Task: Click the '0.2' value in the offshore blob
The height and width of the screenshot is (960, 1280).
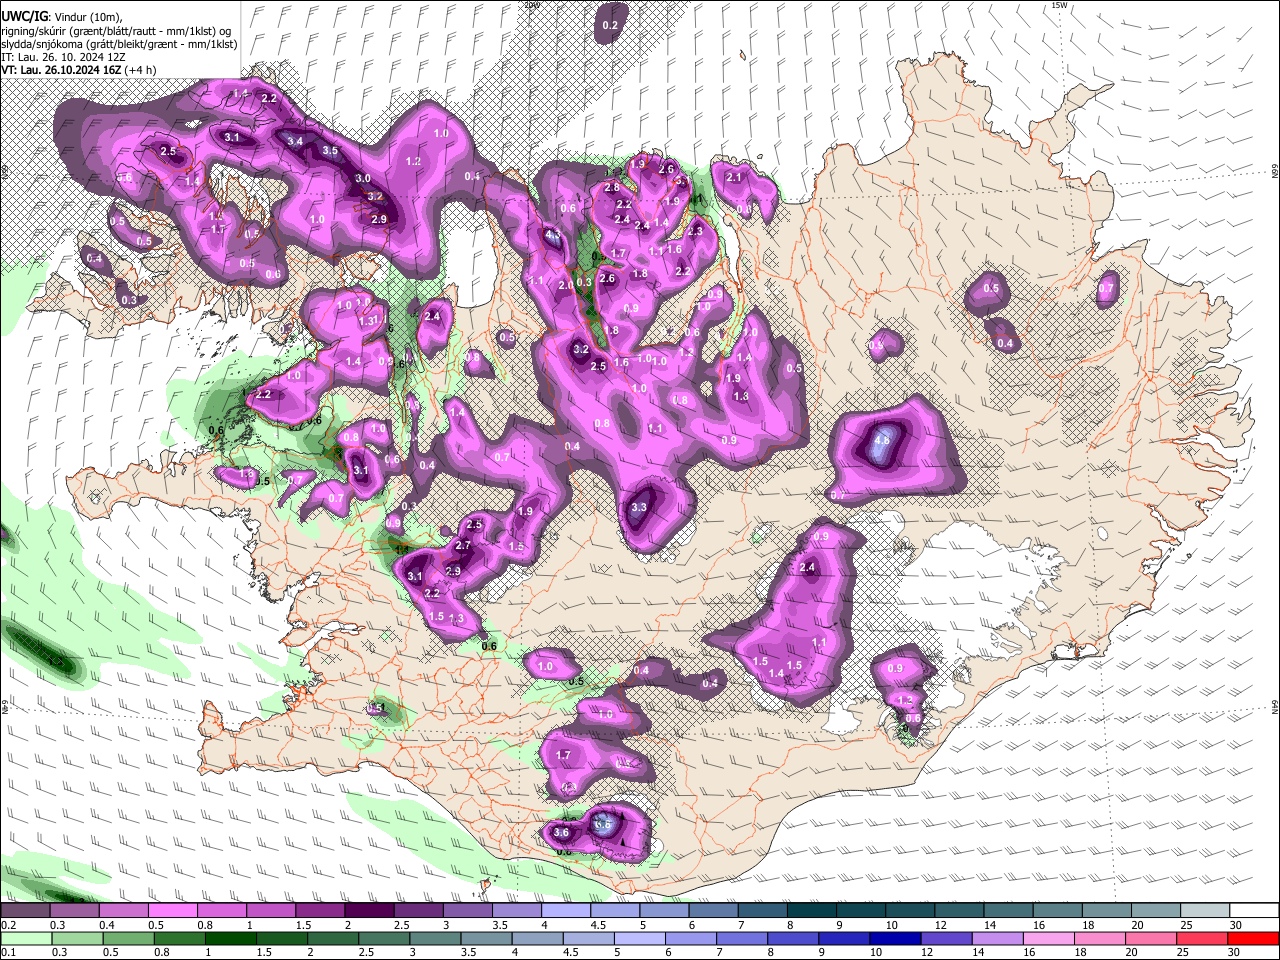Action: point(610,25)
